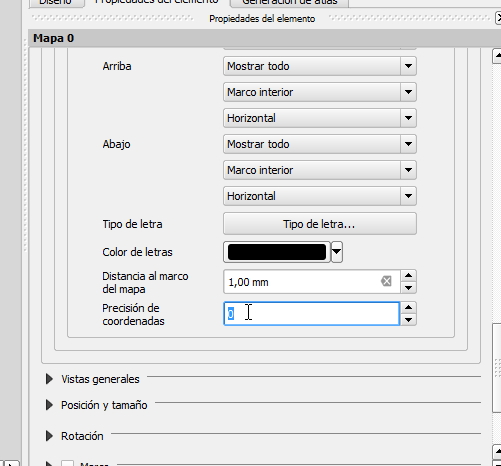Open the 'Color de letras' black color swatch
501x466 pixels.
tap(277, 252)
